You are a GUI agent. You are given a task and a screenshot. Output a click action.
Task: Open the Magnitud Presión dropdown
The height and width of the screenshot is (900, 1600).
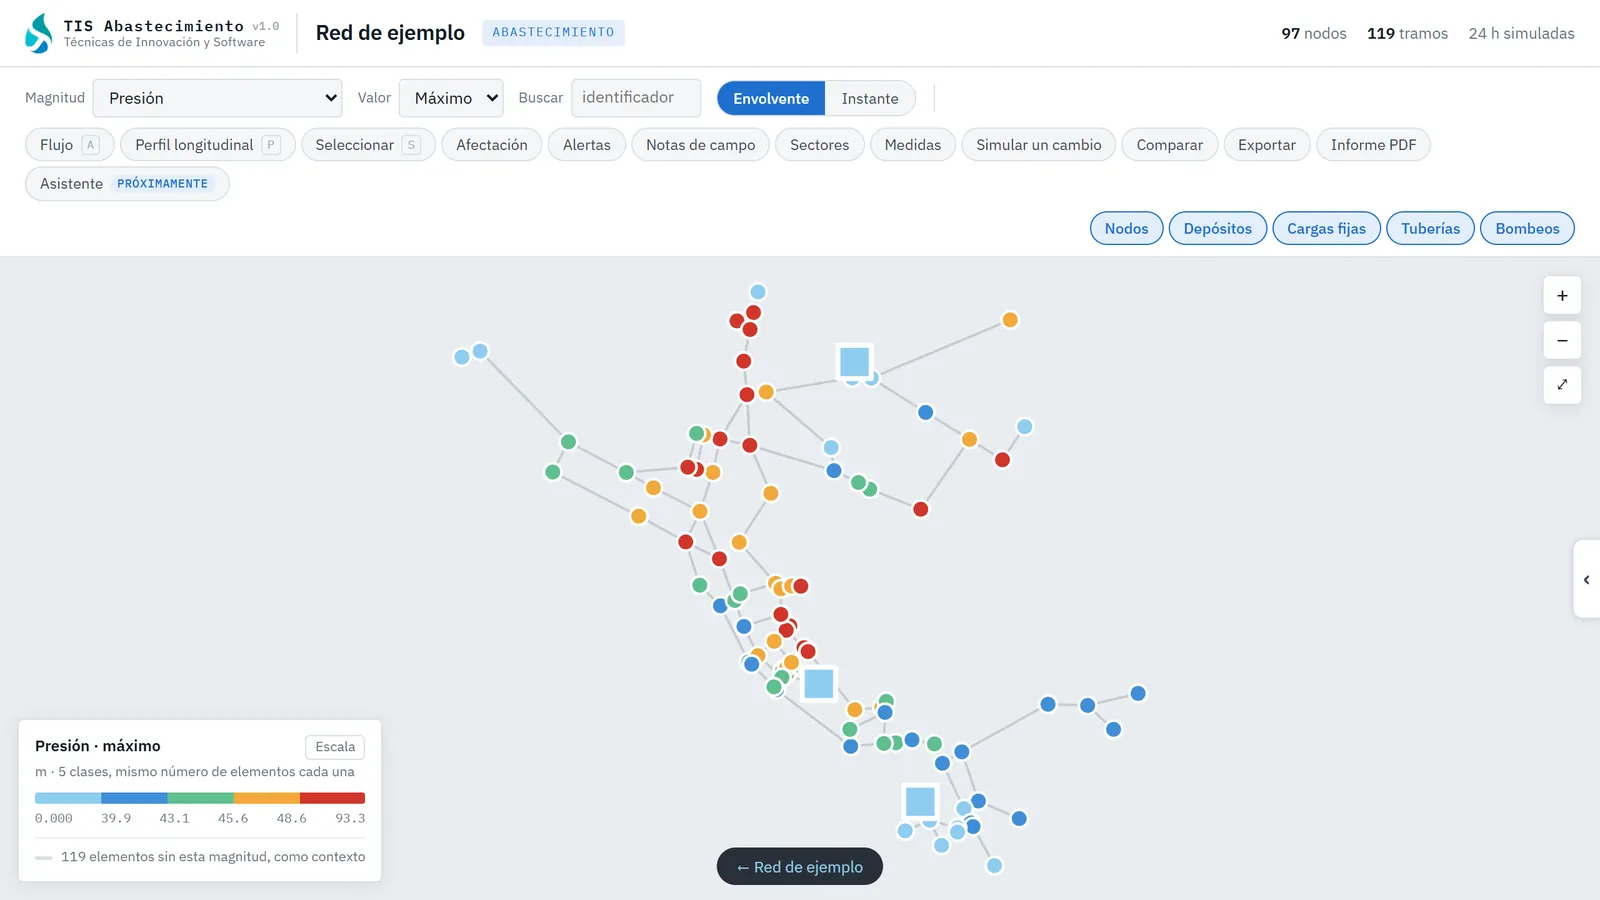(x=217, y=98)
